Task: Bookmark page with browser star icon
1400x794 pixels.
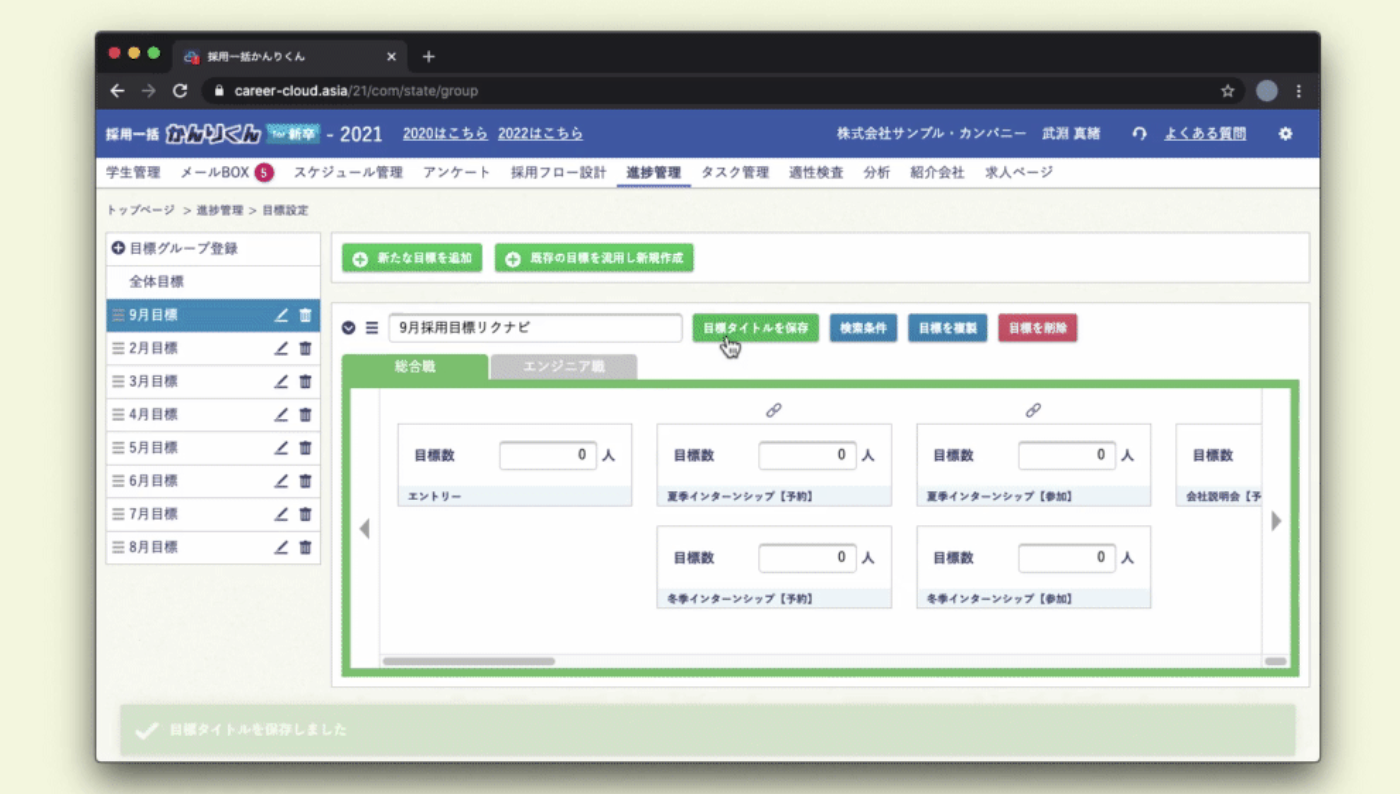Action: point(1227,91)
